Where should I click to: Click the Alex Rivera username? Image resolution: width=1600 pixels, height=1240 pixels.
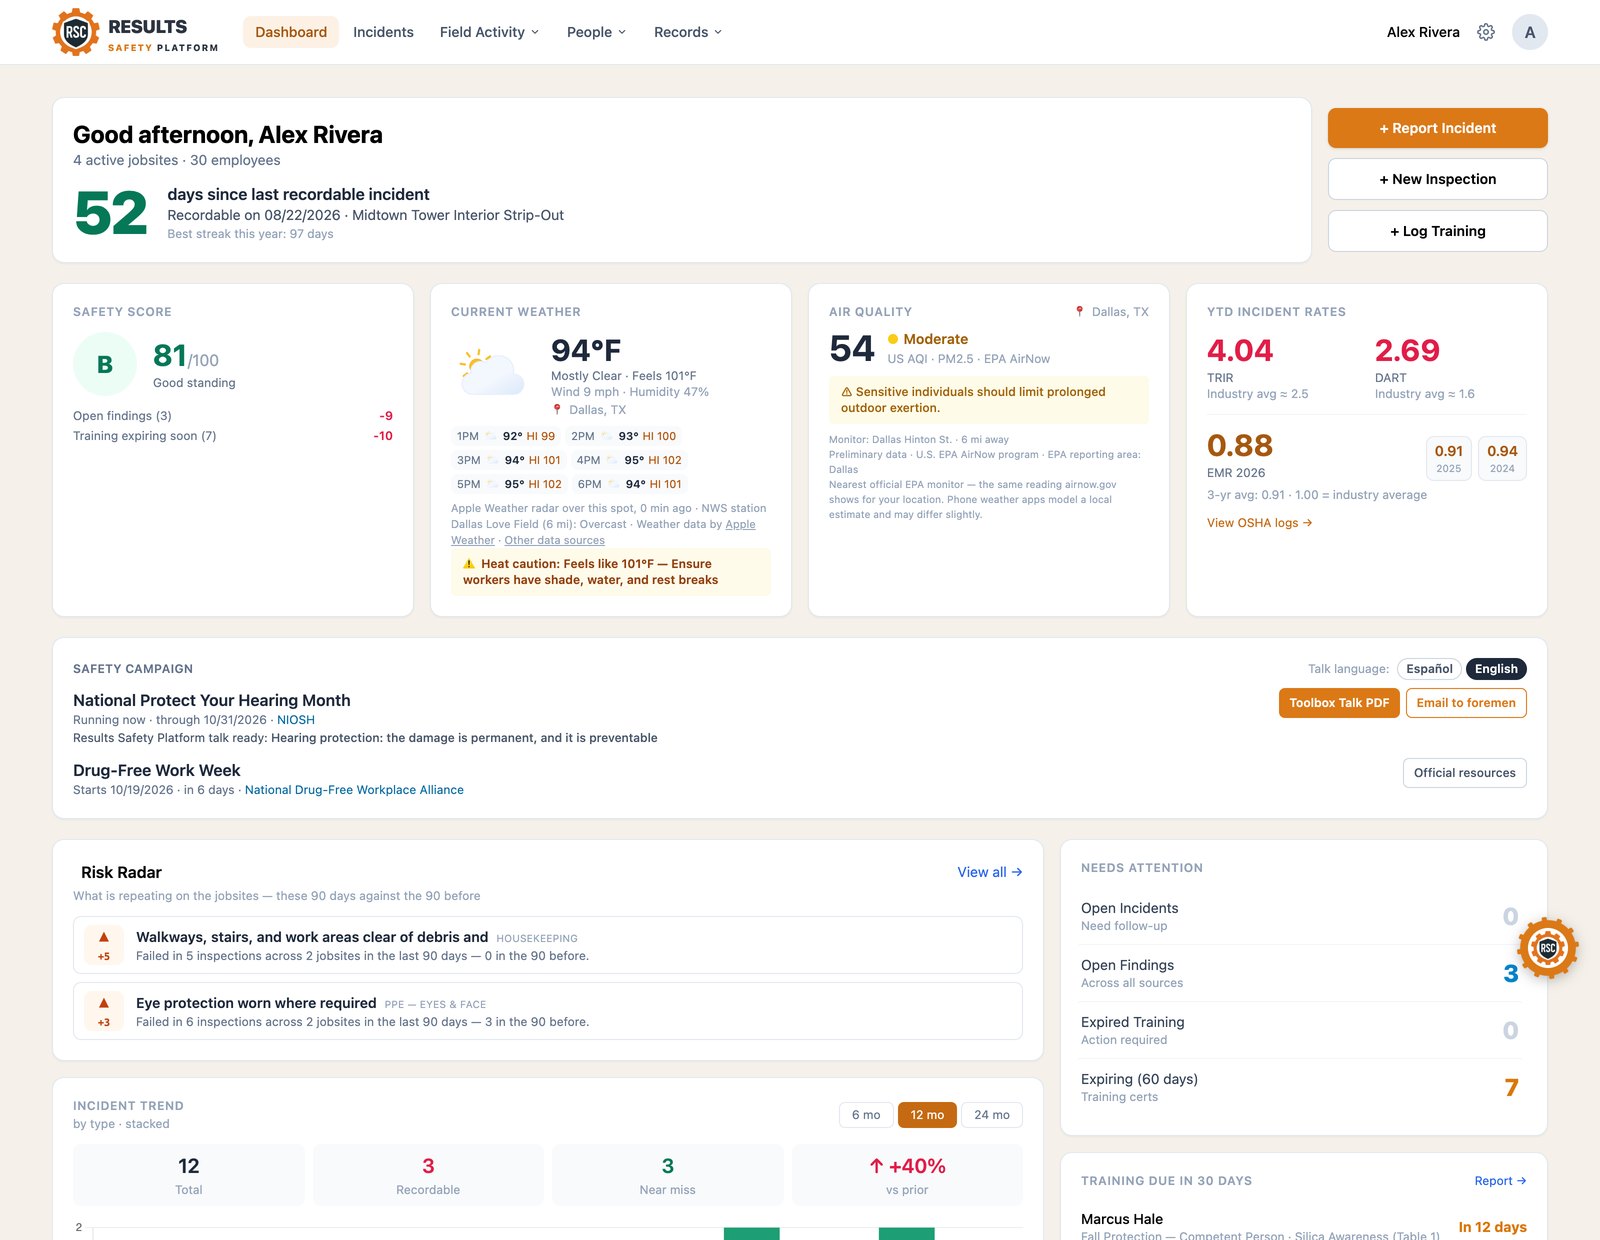[1423, 32]
